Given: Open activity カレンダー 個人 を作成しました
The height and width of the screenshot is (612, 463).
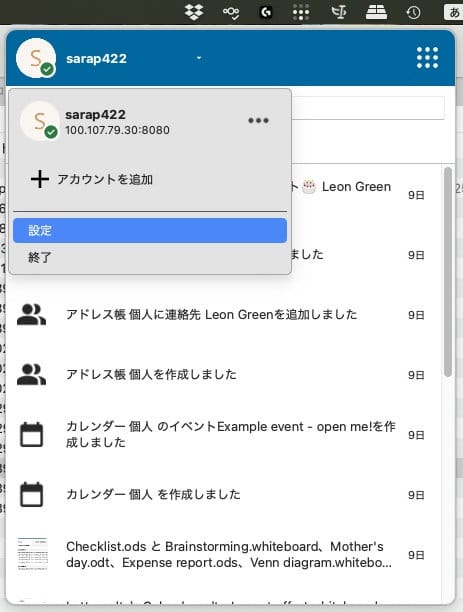Looking at the screenshot, I should pos(223,495).
